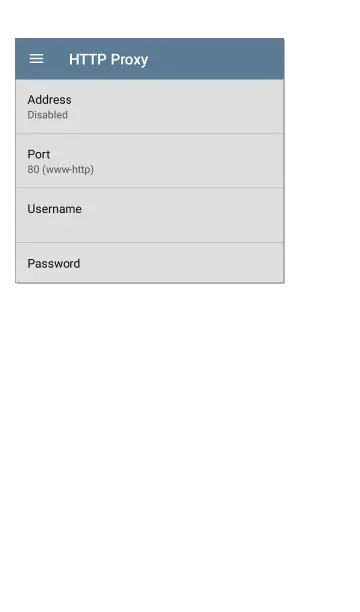Tap the three-line menu icon beside HTTP Proxy
The image size is (360, 612).
(x=36, y=59)
